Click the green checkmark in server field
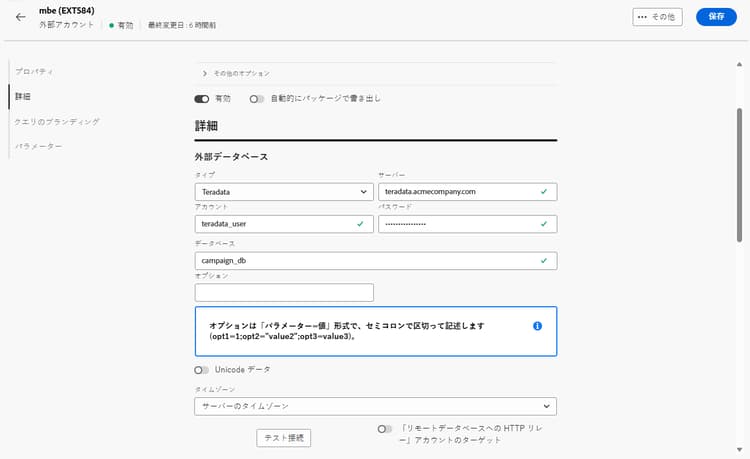750x459 pixels. tap(544, 192)
